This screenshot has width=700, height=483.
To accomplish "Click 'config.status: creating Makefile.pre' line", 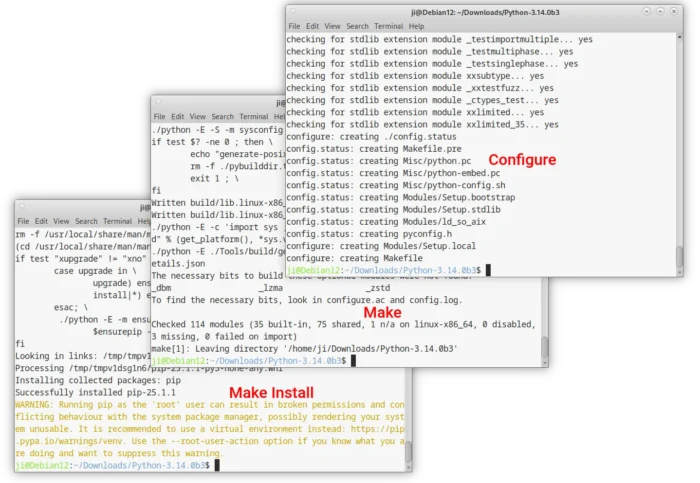I will (x=374, y=149).
